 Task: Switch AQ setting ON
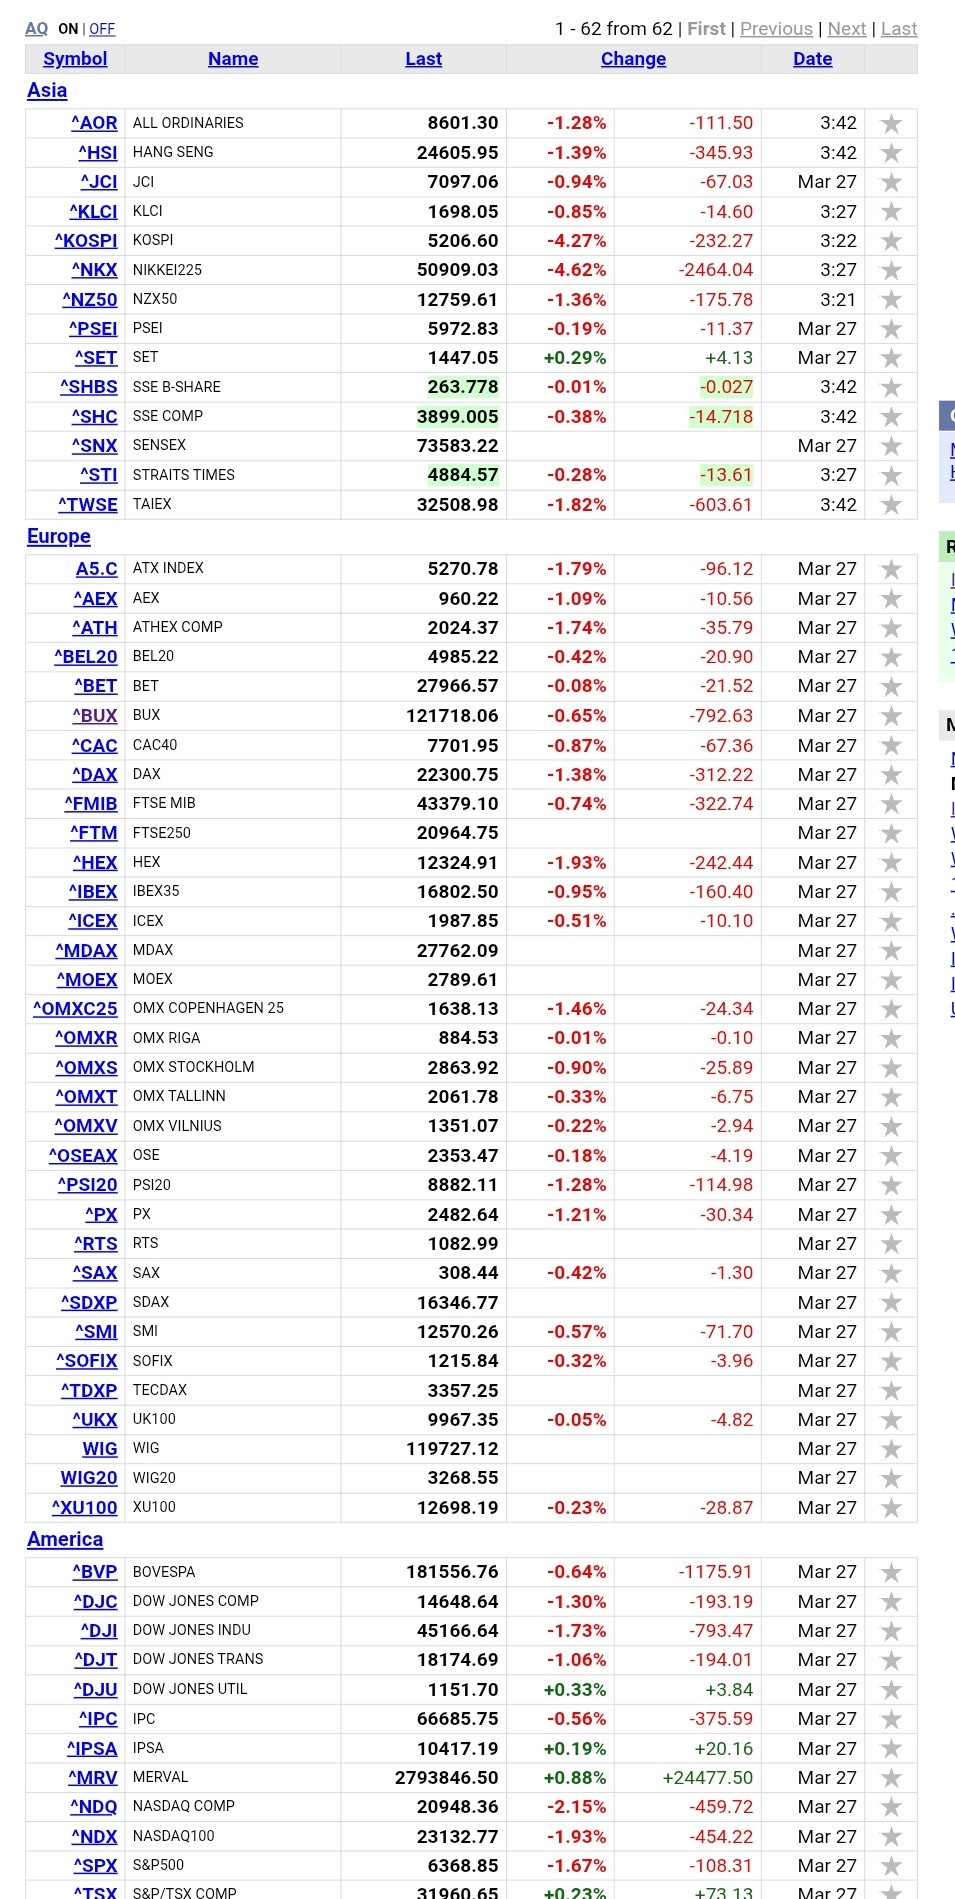point(68,29)
